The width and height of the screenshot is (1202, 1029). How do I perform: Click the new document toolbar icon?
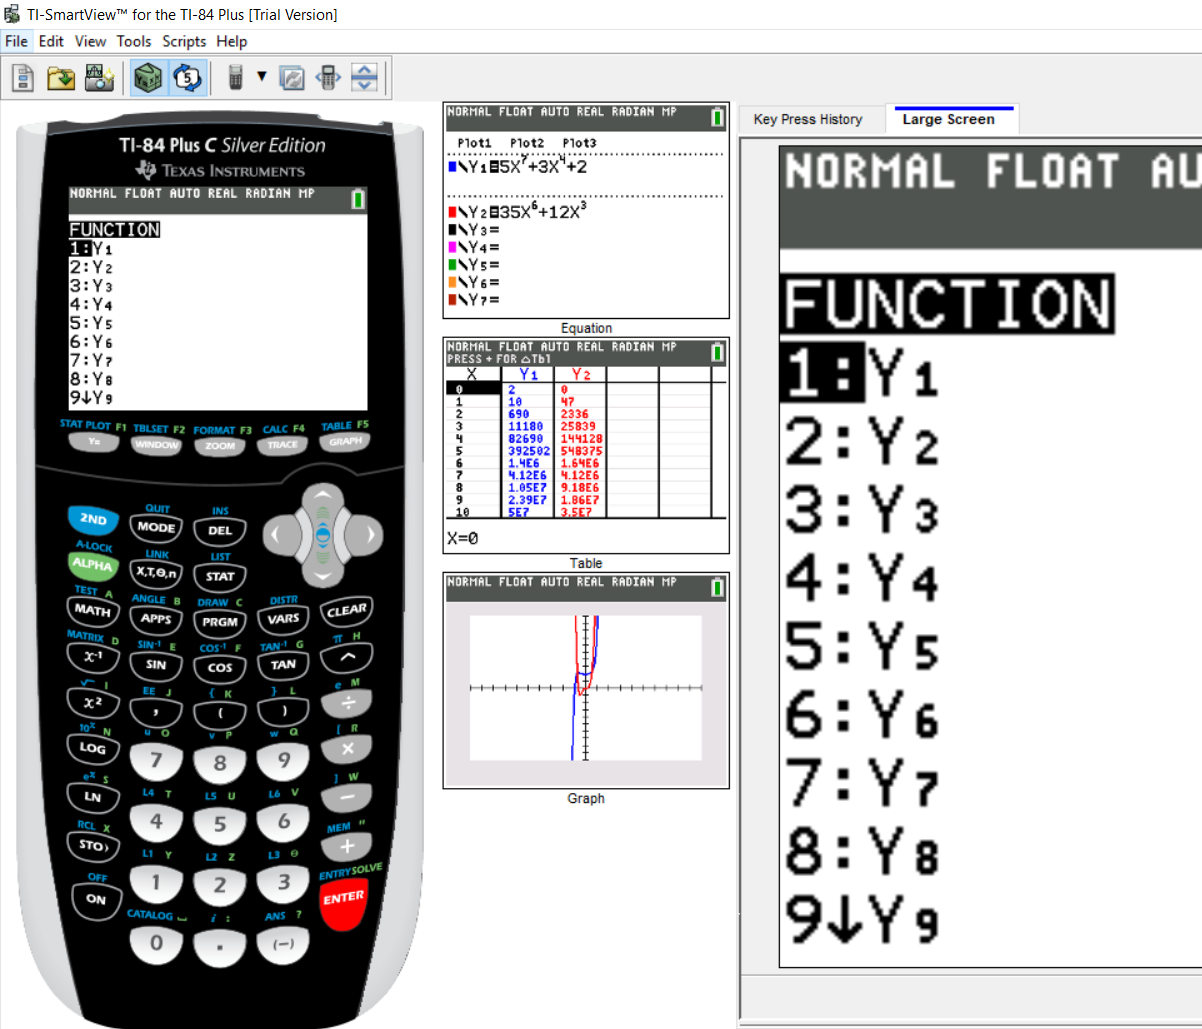[23, 77]
